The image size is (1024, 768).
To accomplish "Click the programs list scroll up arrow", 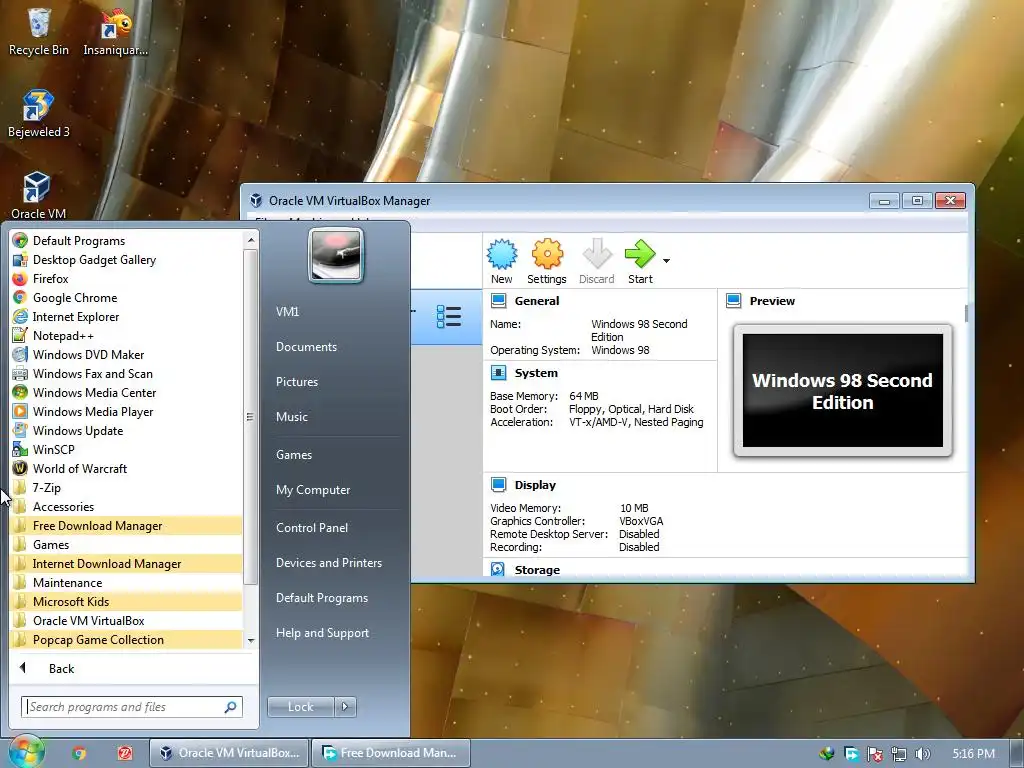I will pos(251,240).
